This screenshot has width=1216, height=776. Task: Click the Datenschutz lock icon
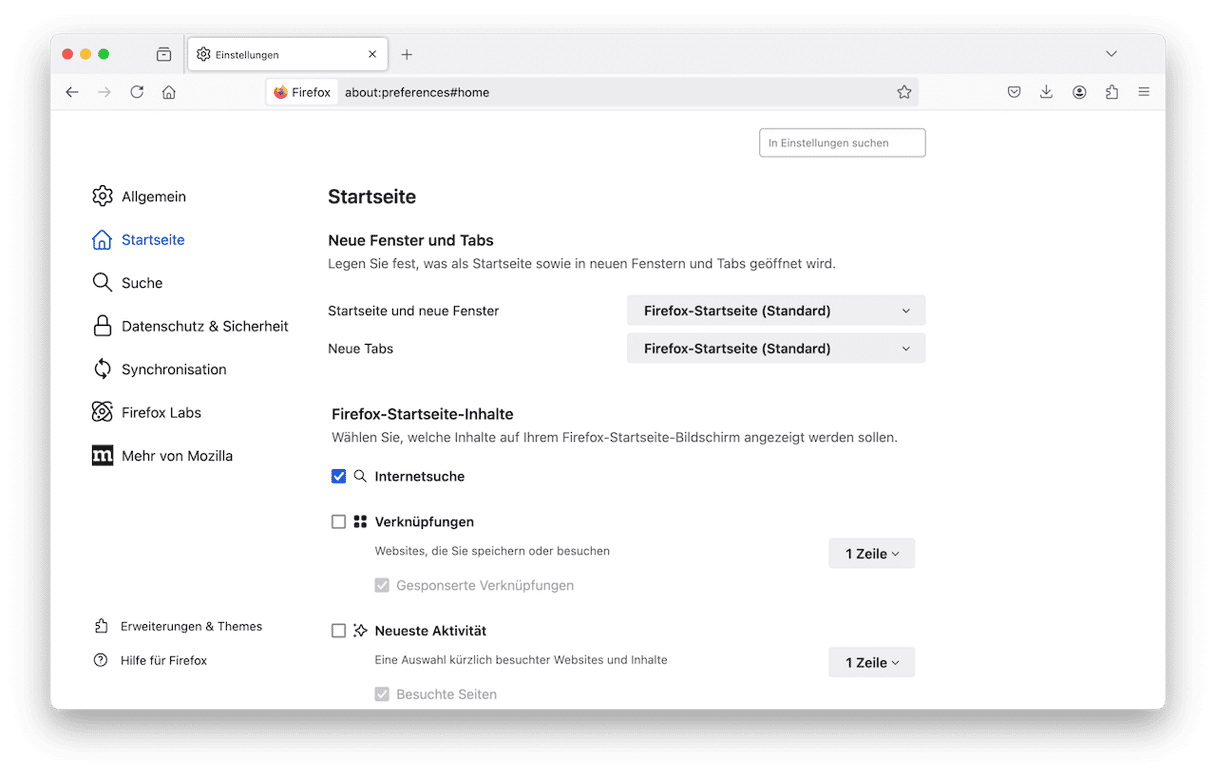tap(102, 326)
